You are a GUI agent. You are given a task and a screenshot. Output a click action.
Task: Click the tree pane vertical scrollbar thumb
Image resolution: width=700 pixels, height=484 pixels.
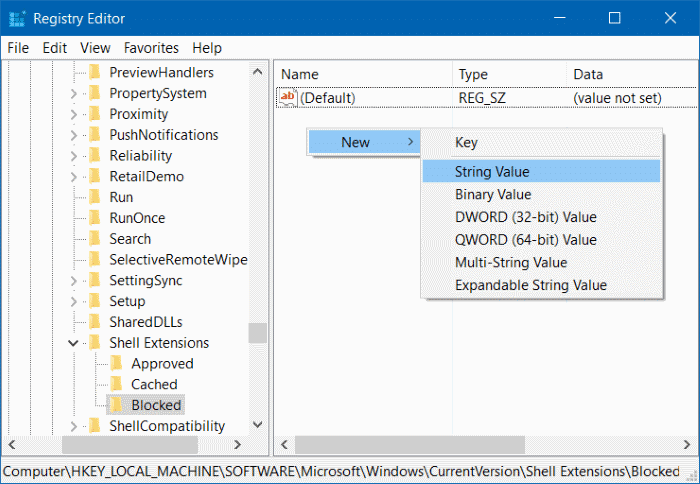point(258,333)
